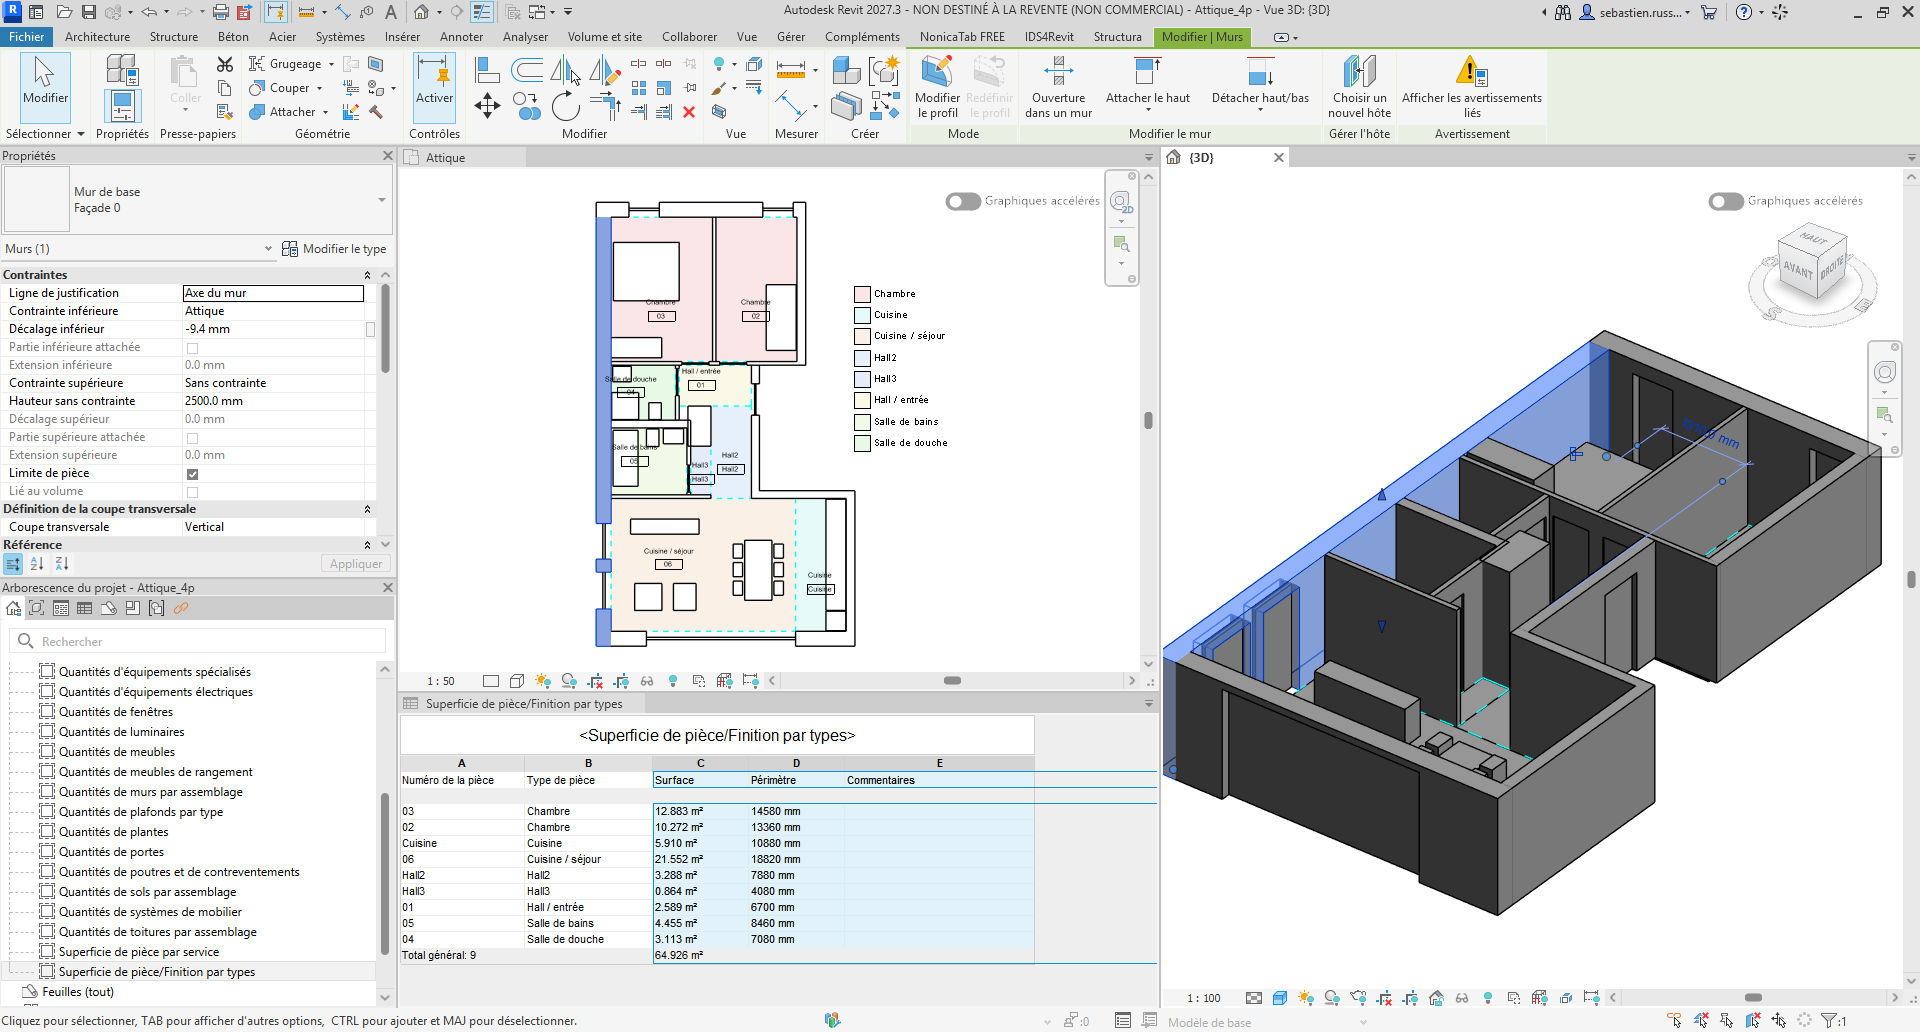
Task: Click temporary hide glasses icon in 3D view
Action: coord(1462,998)
